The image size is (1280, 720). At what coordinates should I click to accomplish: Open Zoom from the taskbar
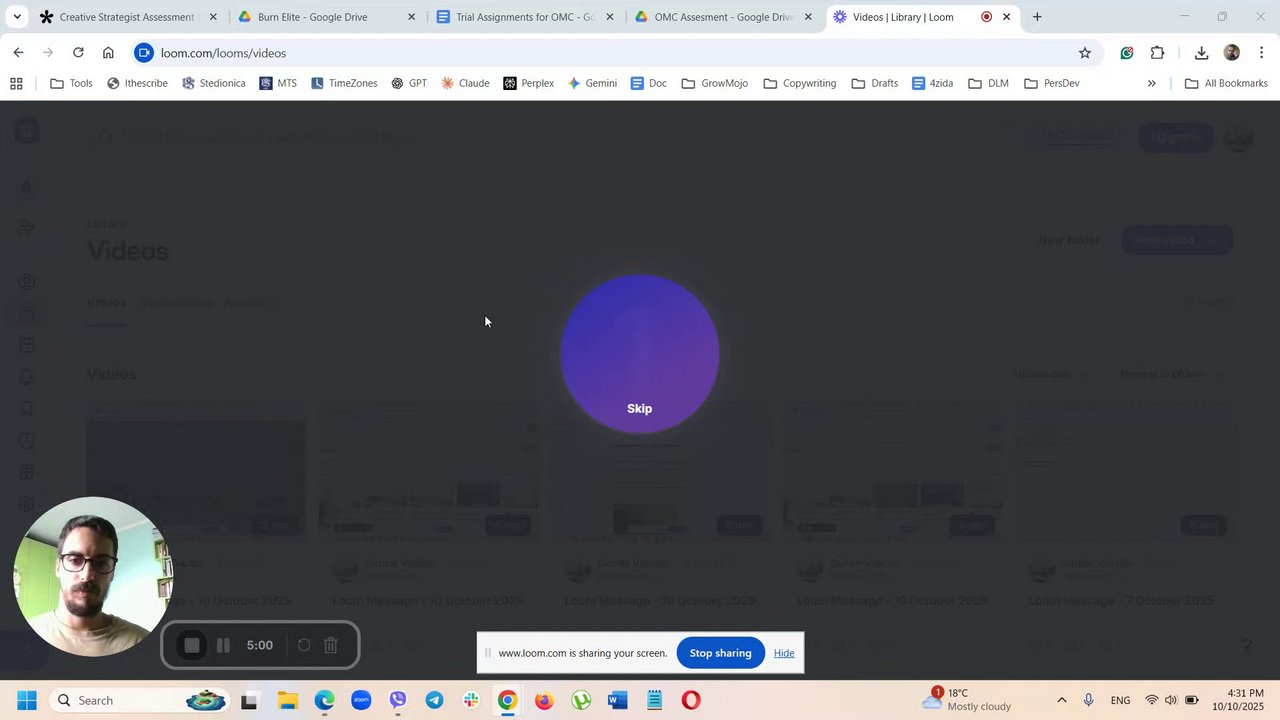pos(361,700)
